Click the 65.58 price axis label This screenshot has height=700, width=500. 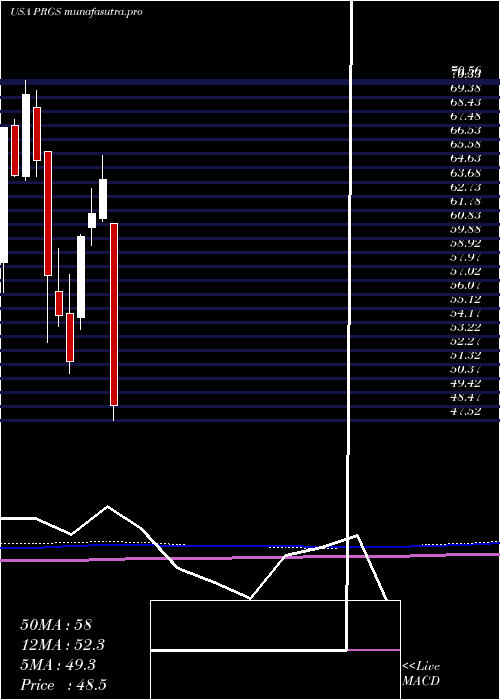(465, 144)
